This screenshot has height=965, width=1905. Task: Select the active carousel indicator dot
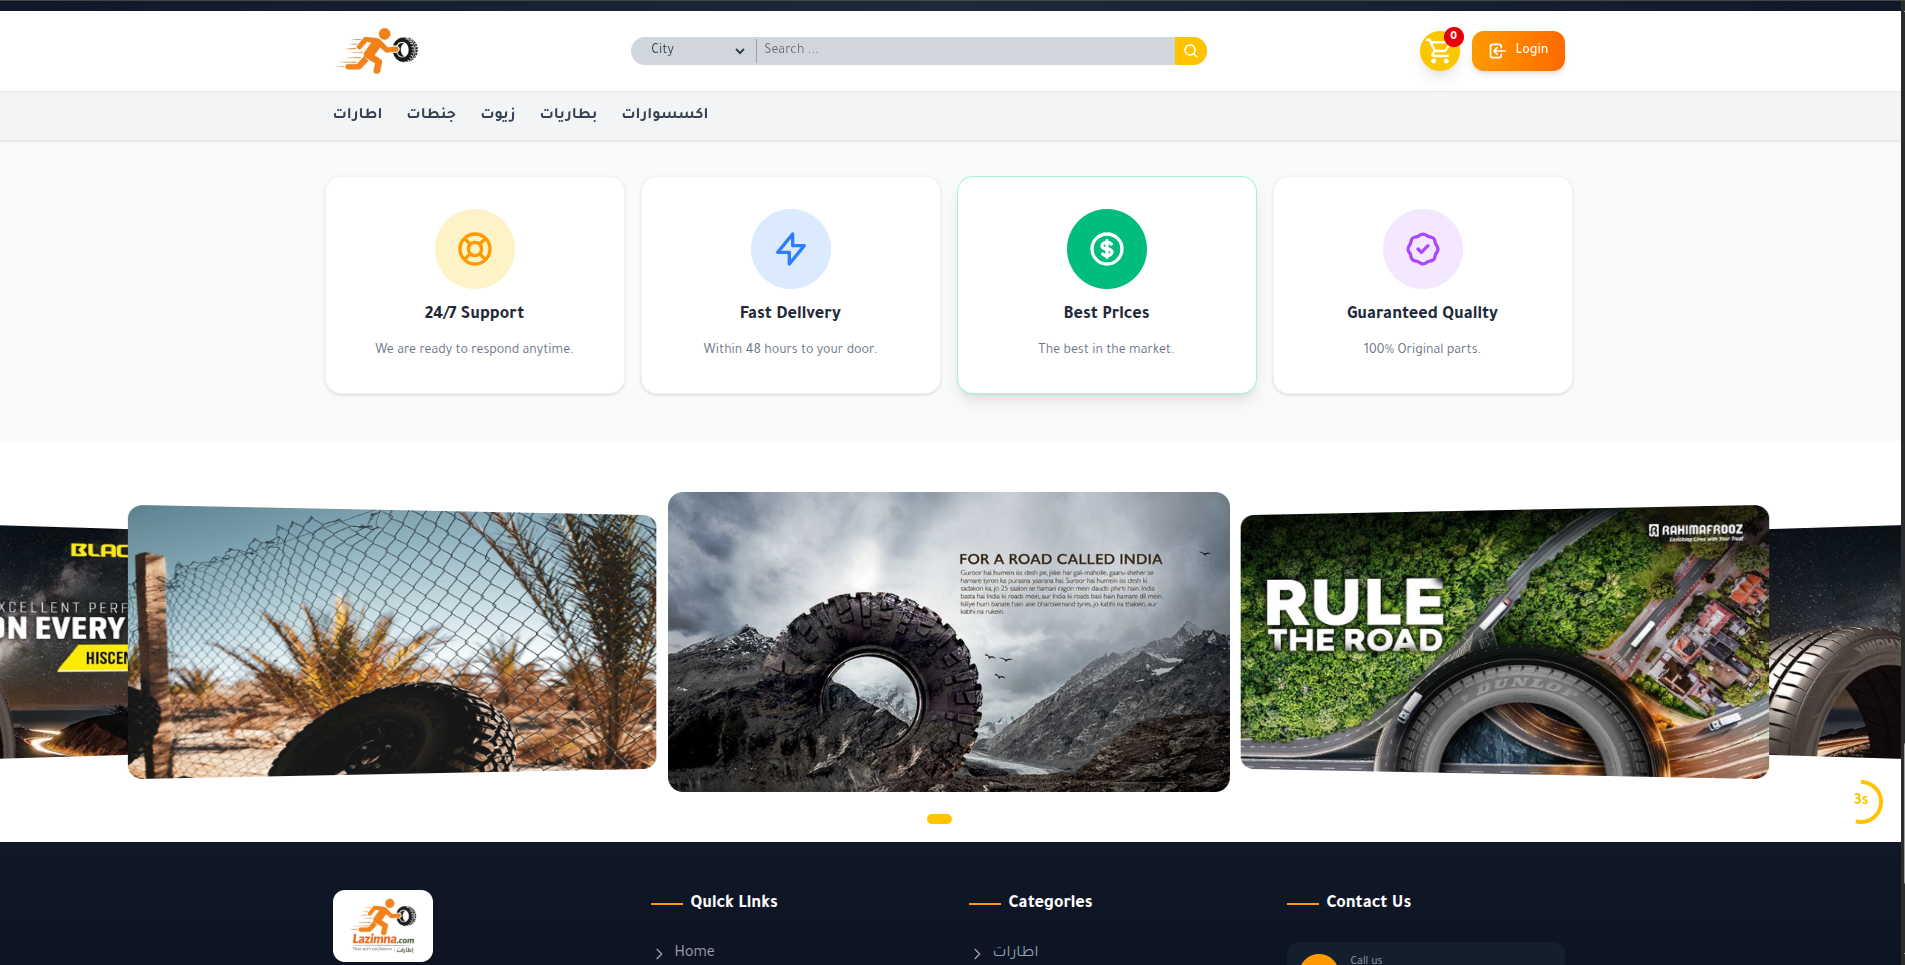tap(939, 818)
